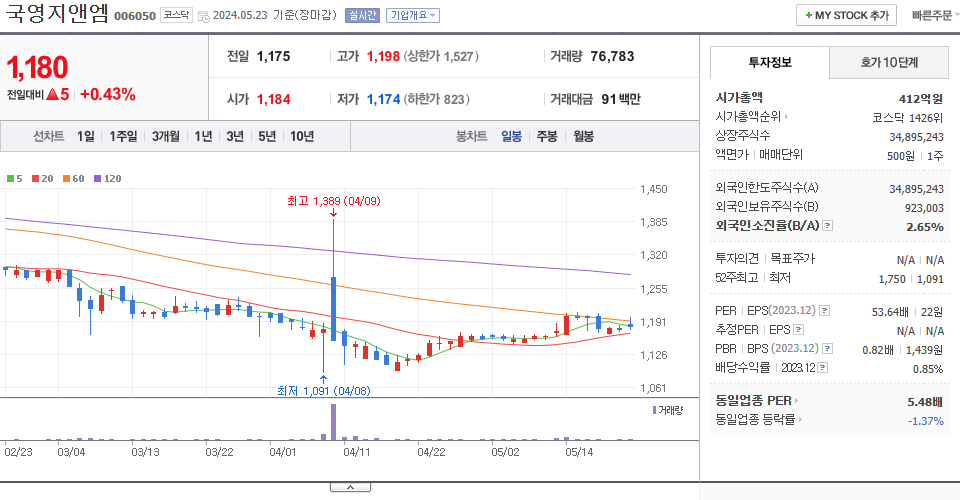Open help icon beside PBR BPS (2023.12)
This screenshot has width=960, height=500.
tap(827, 348)
